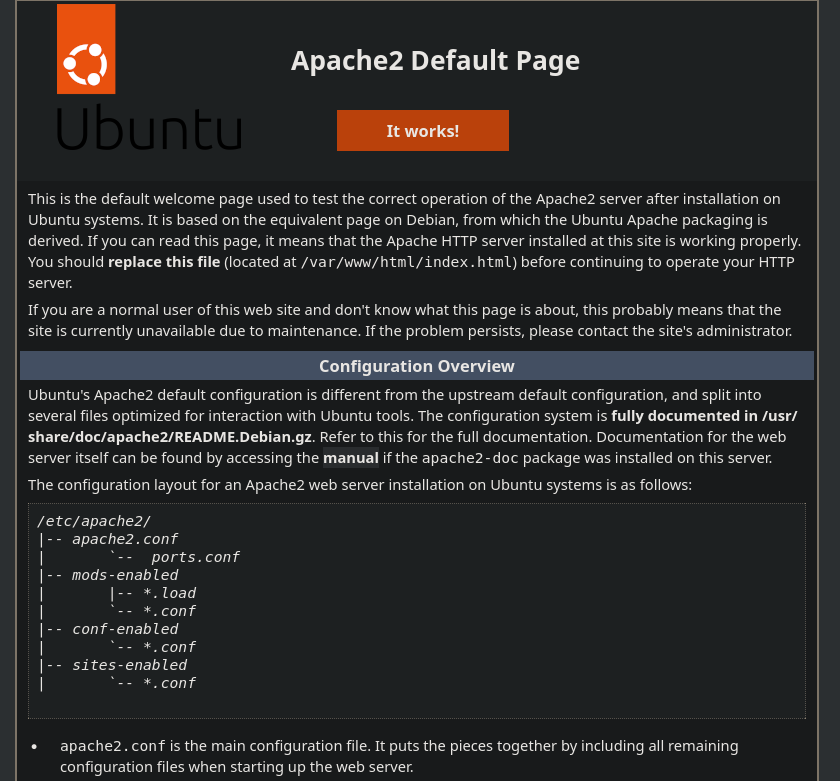Click the /var/www/html/index.html file path
Image resolution: width=840 pixels, height=781 pixels.
point(407,262)
